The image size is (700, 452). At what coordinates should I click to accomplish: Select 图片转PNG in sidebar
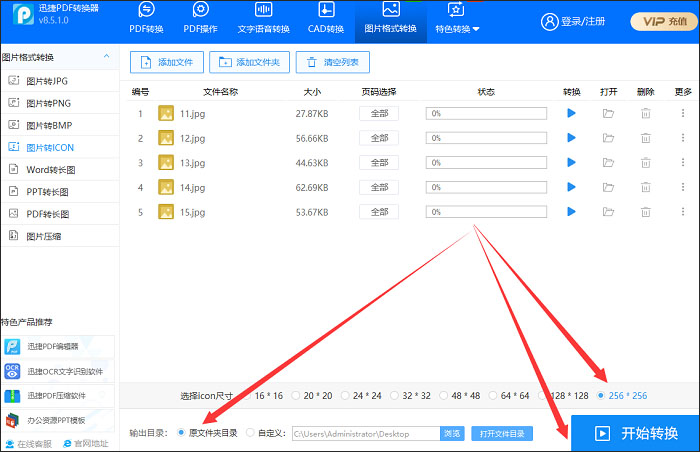(60, 103)
